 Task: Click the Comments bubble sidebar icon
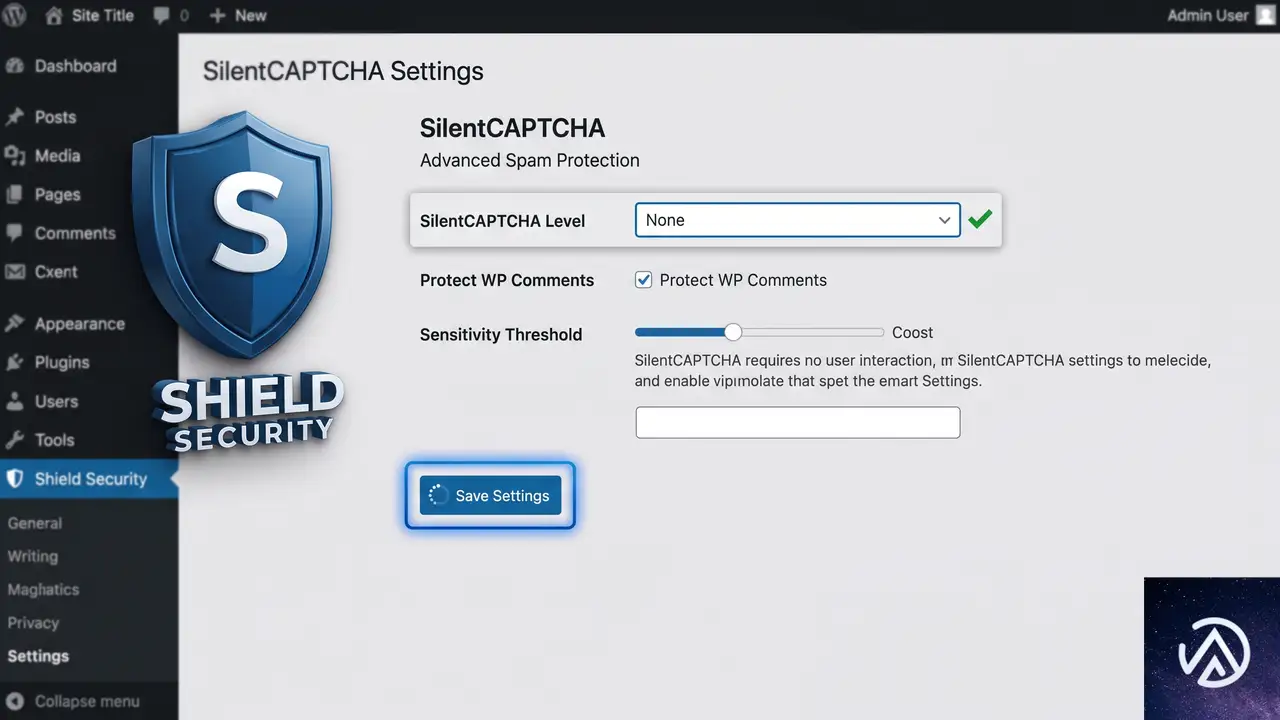[x=15, y=233]
